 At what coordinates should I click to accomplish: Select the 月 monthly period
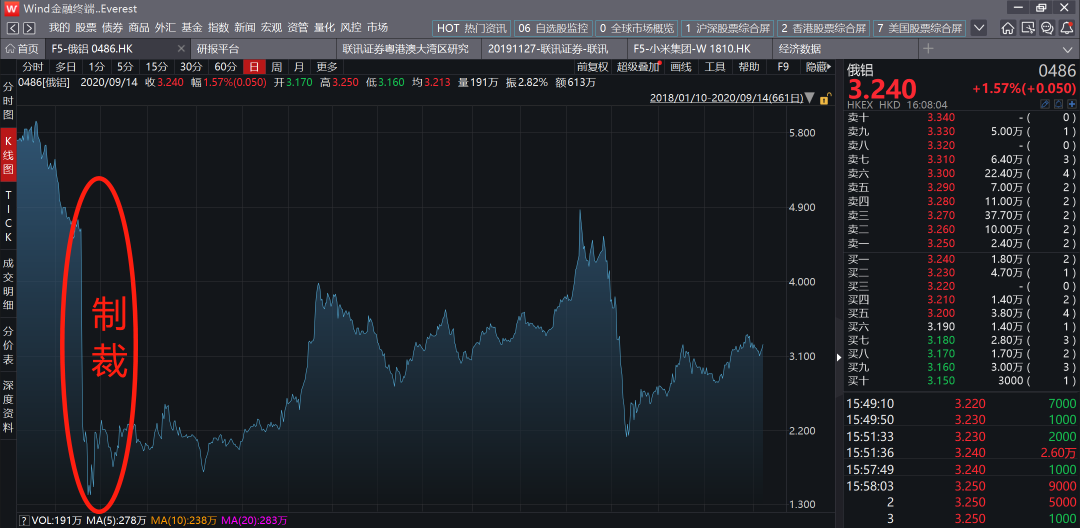click(x=299, y=67)
